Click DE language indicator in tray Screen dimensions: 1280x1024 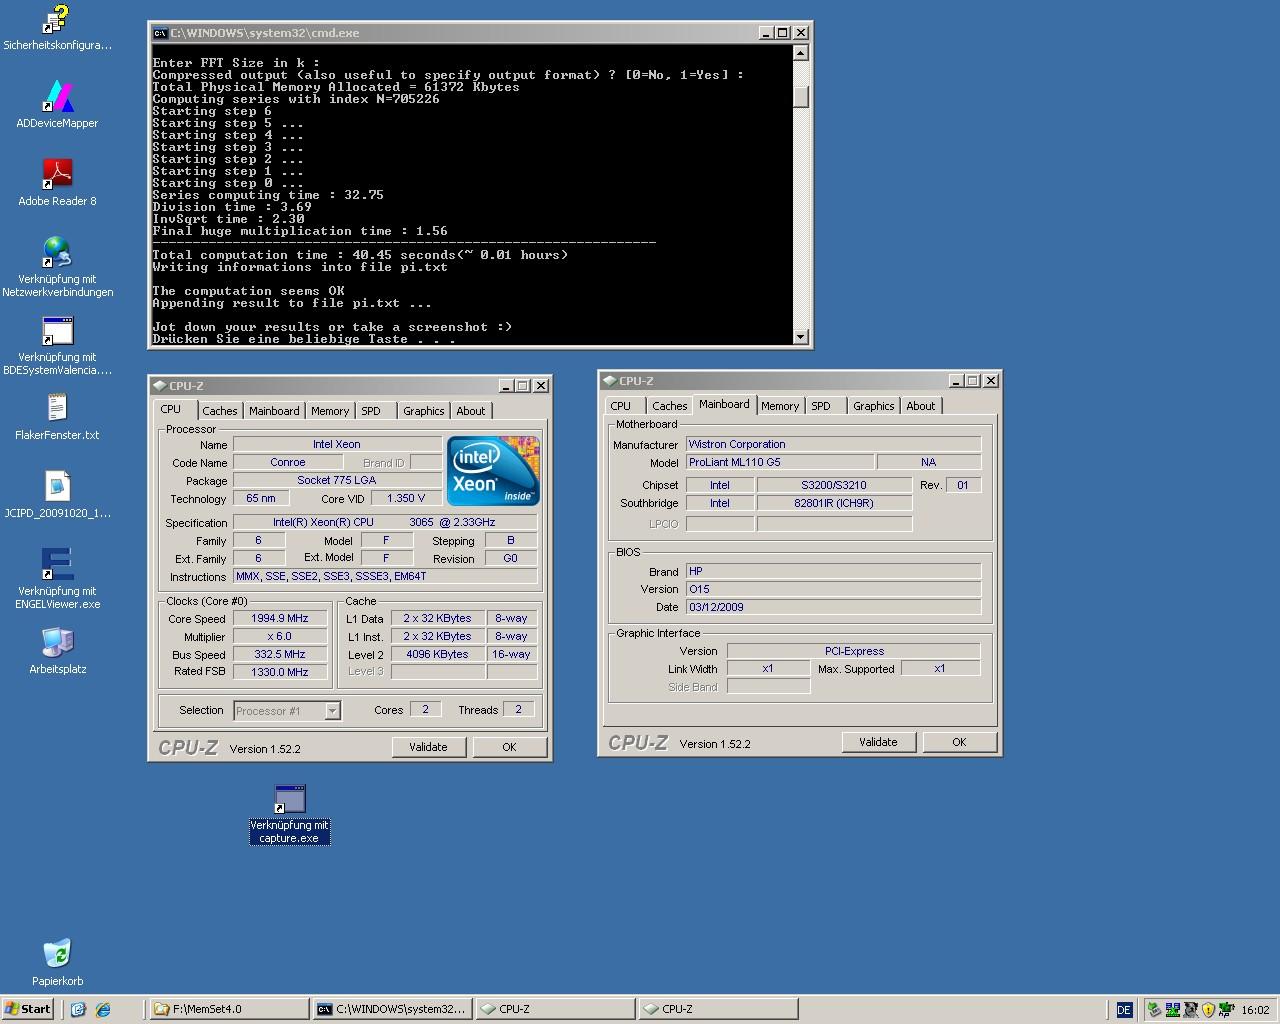click(1124, 1010)
